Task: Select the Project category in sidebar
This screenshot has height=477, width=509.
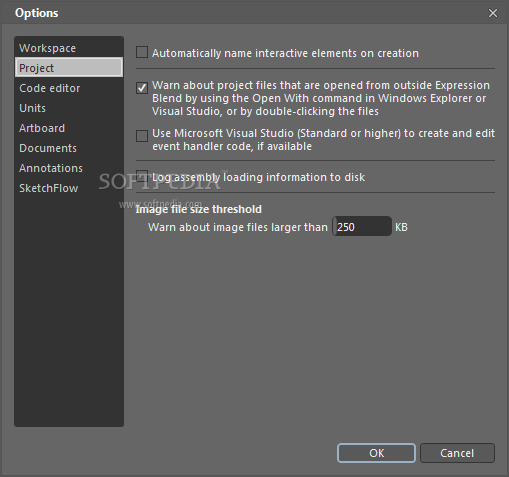Action: point(69,68)
